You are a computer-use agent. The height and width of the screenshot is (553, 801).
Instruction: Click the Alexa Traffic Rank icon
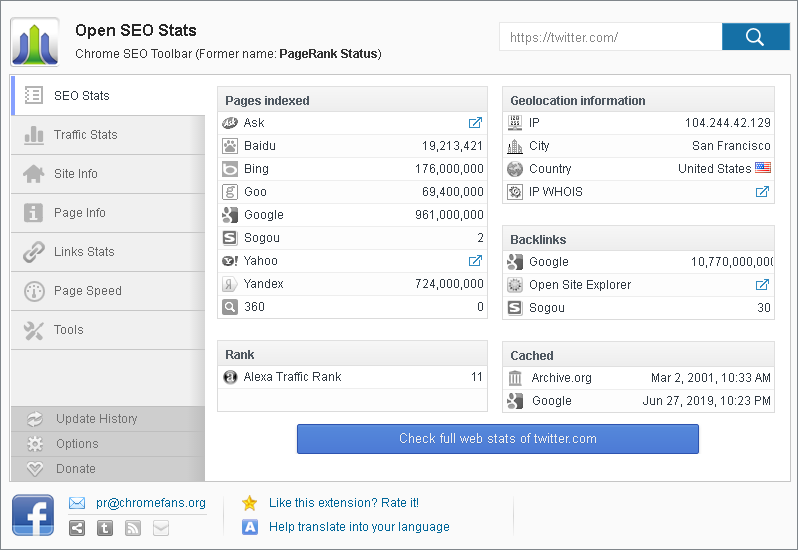tap(230, 377)
